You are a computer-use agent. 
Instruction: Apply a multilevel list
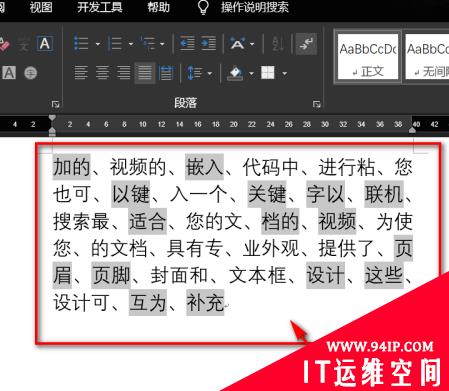[x=148, y=43]
